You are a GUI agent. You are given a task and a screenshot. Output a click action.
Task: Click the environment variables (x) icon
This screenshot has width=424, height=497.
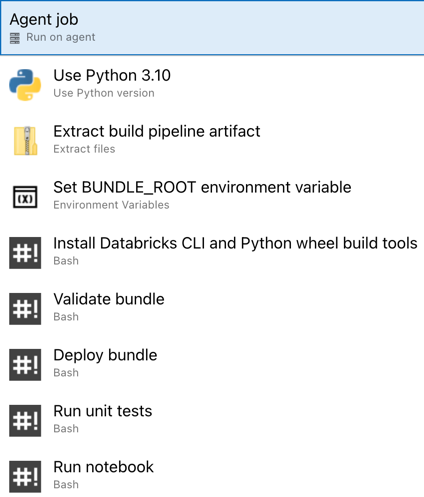25,197
